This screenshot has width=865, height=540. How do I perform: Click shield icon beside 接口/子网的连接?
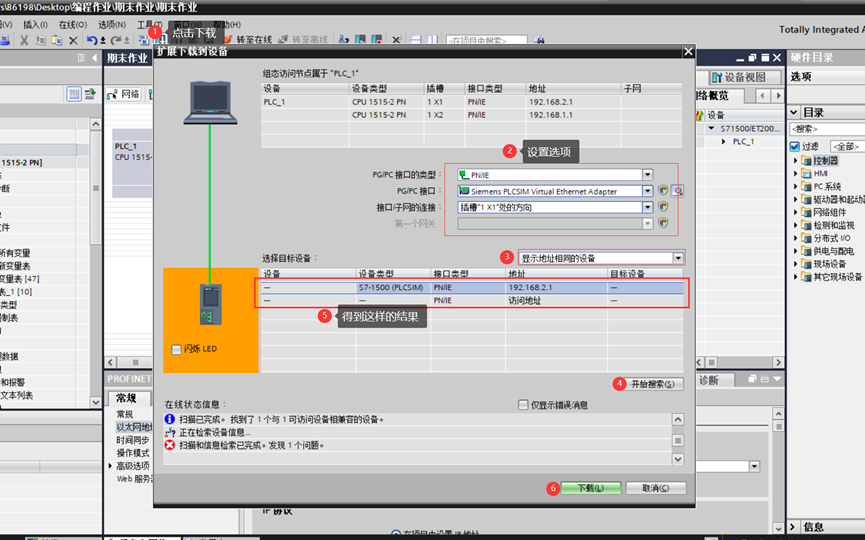pyautogui.click(x=663, y=207)
